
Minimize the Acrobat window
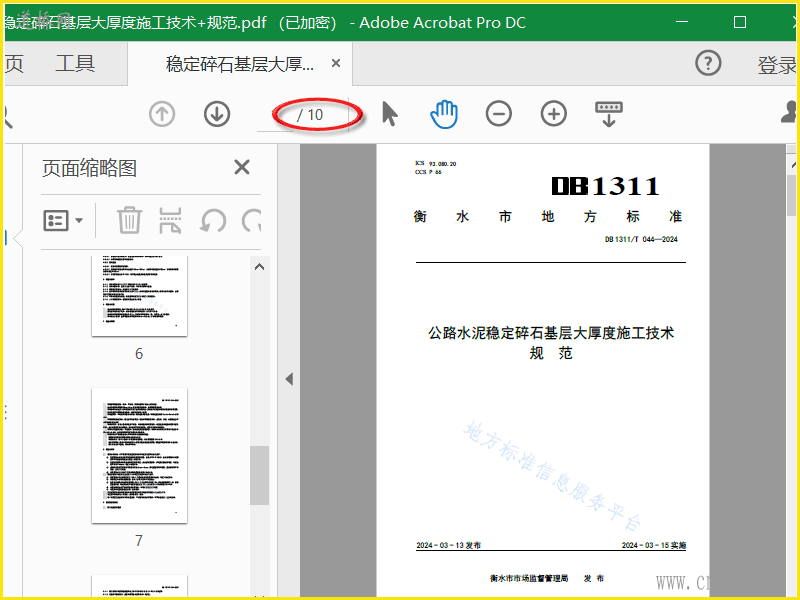682,22
